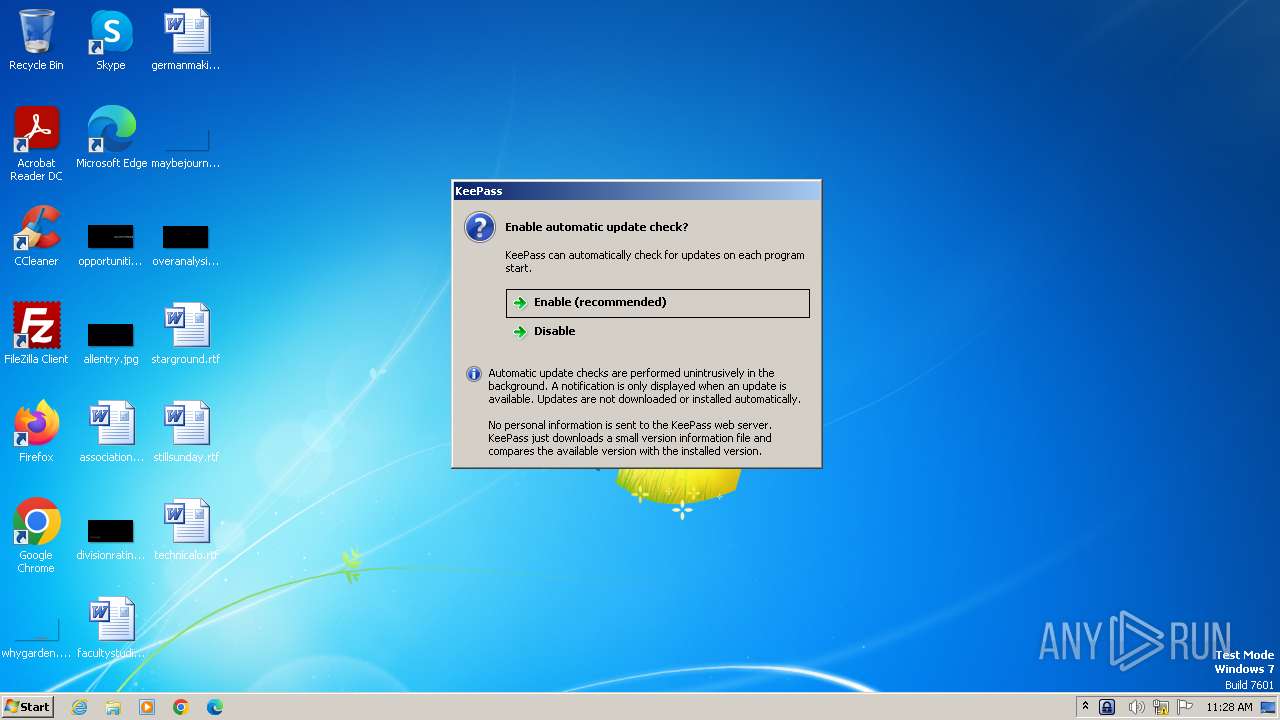This screenshot has width=1280, height=720.
Task: Choose Disable automatic update check
Action: point(657,331)
